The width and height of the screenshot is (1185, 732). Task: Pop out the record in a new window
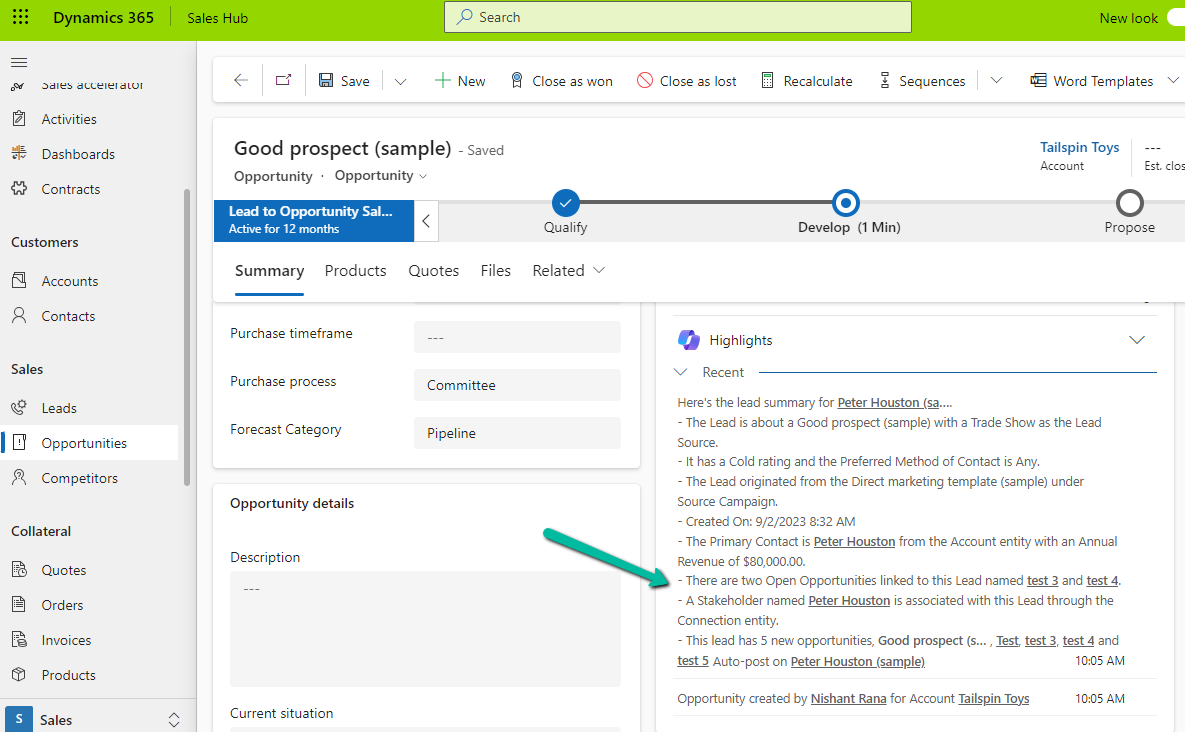point(283,80)
